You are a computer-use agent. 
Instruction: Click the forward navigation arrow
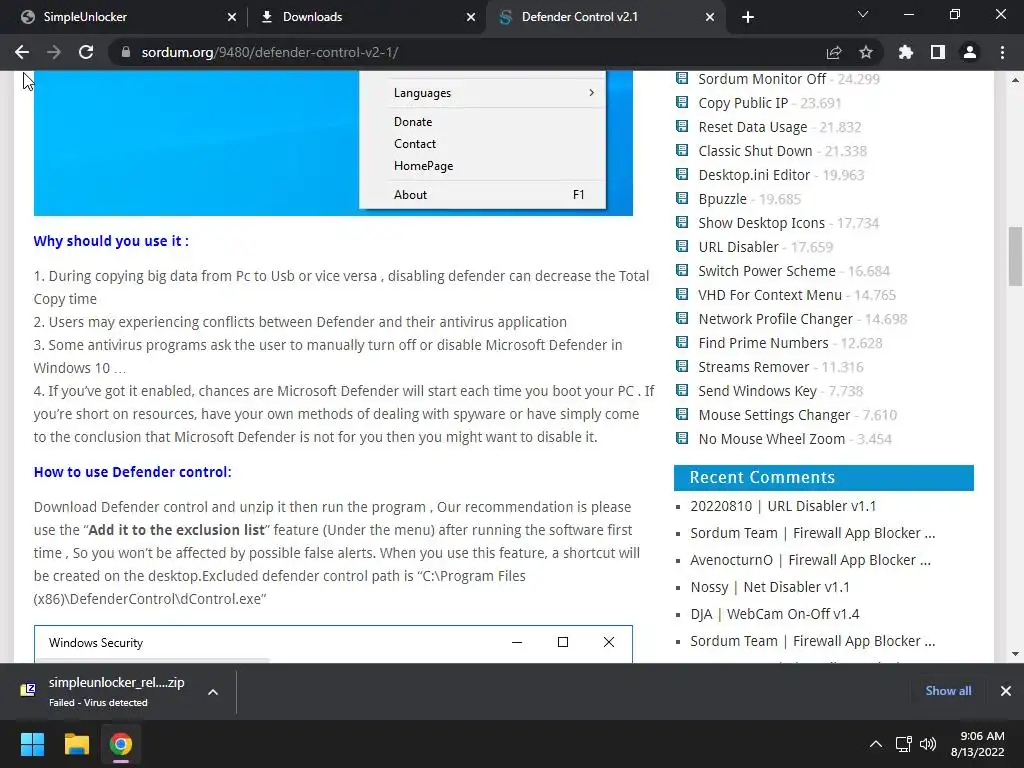click(x=54, y=52)
